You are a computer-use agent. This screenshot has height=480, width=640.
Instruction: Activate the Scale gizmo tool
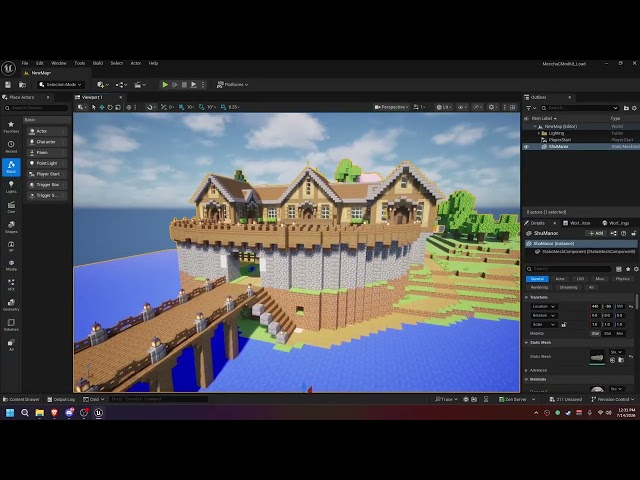tap(118, 107)
